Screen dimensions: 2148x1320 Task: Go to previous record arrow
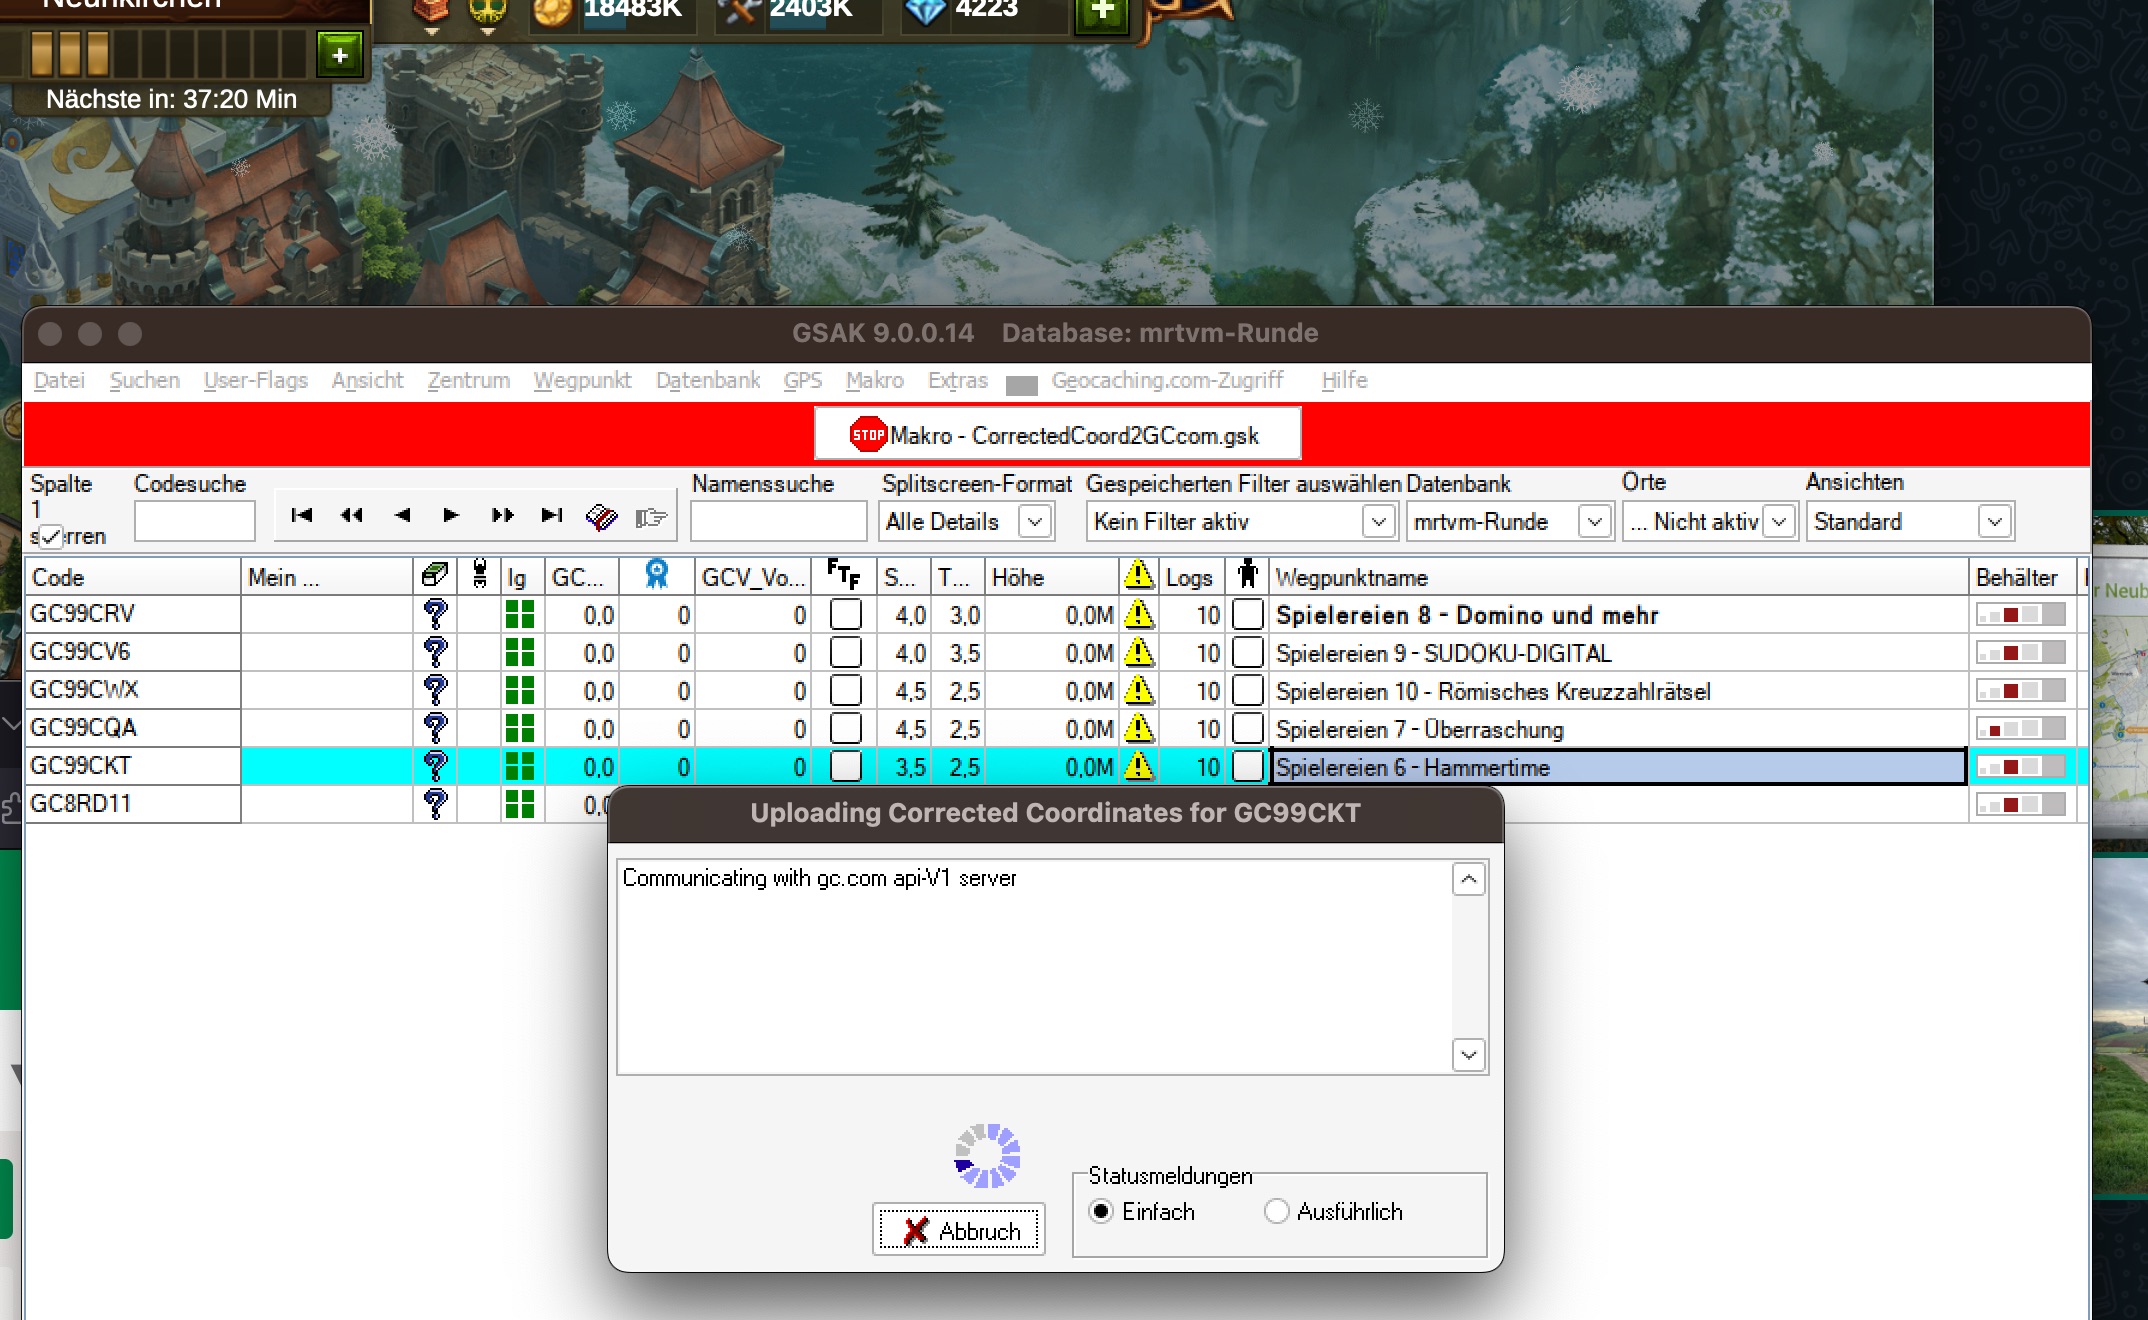pyautogui.click(x=402, y=515)
